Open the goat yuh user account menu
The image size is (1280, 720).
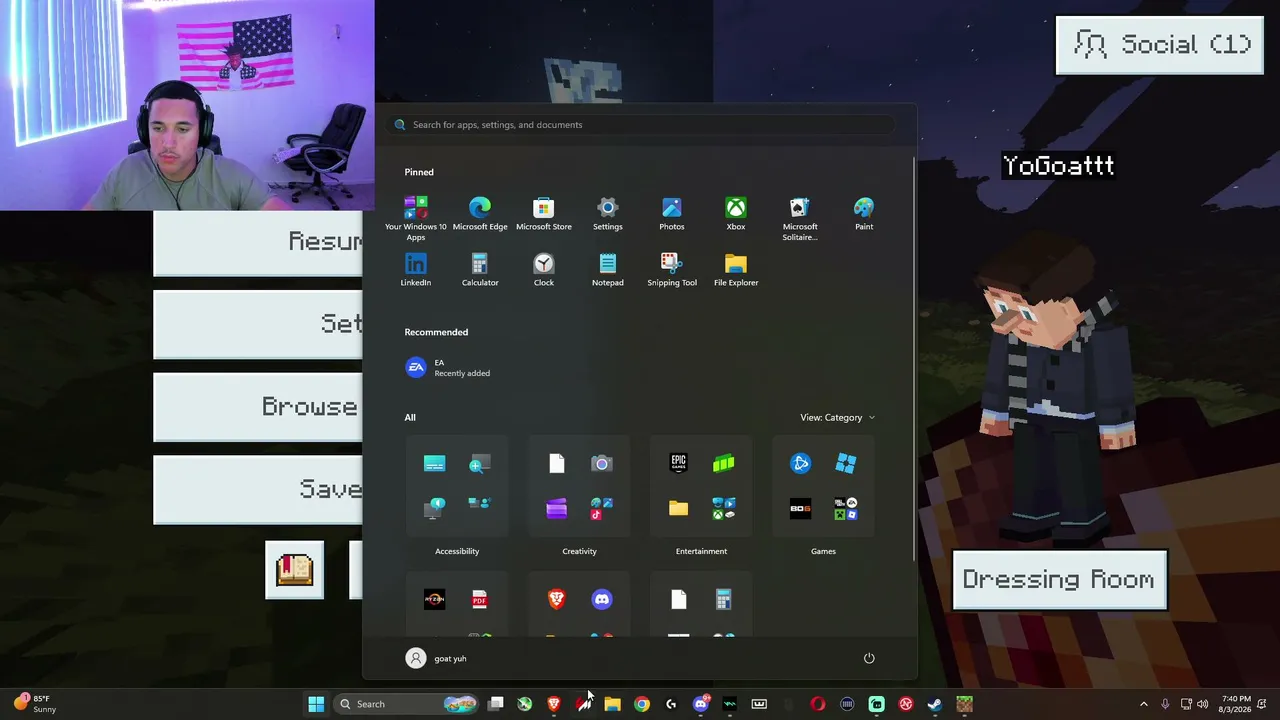click(x=436, y=658)
